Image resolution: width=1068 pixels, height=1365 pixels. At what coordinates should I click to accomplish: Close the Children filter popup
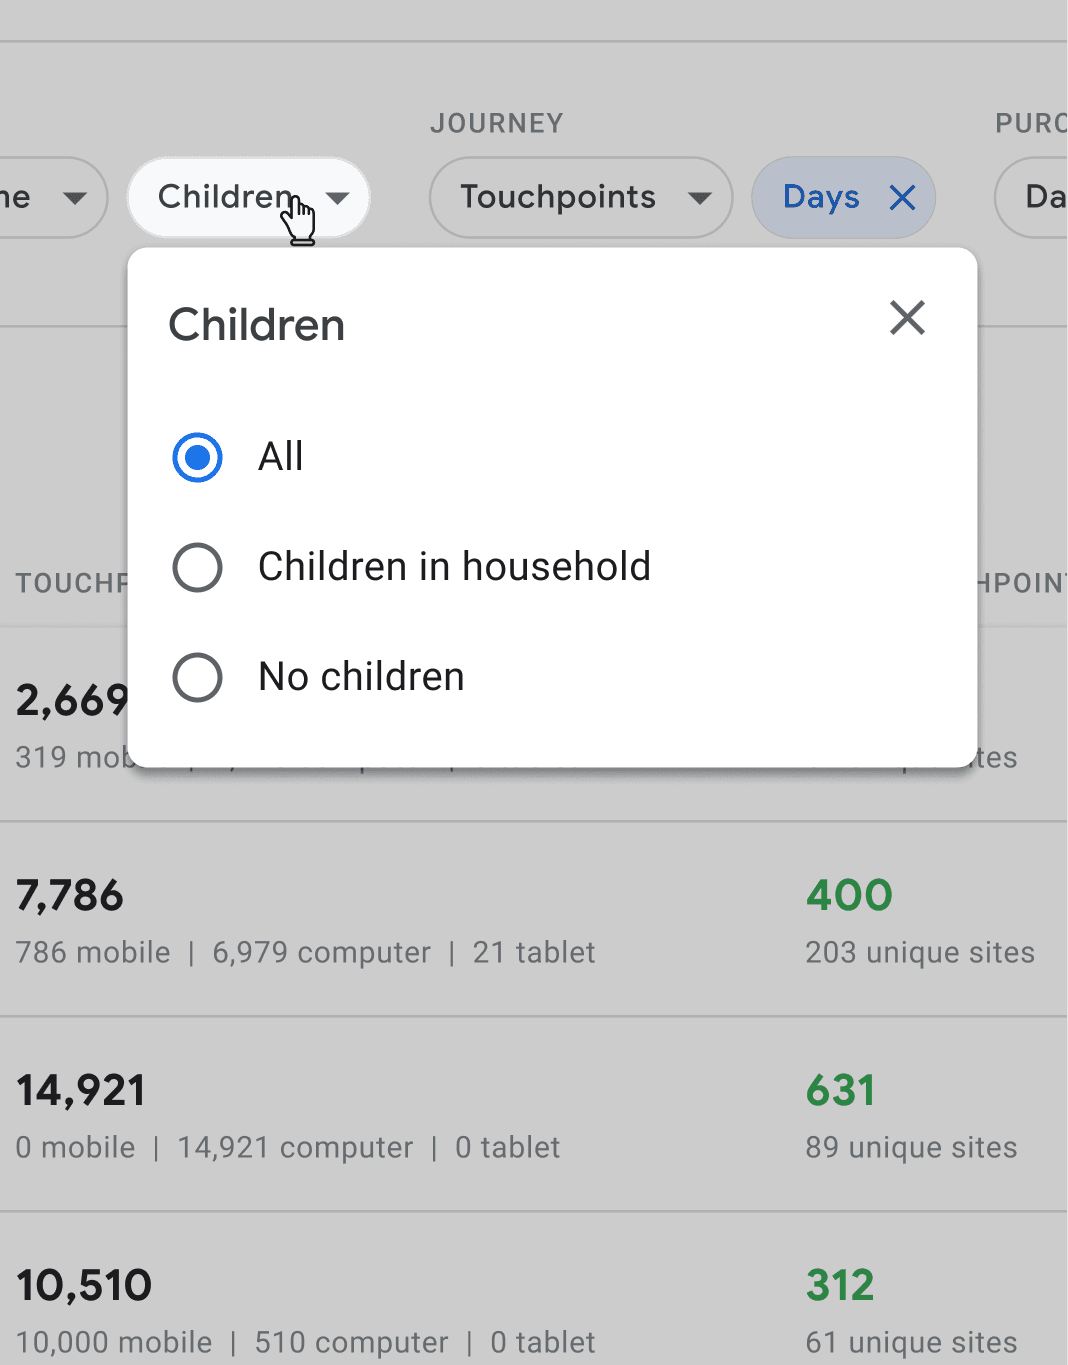coord(907,318)
